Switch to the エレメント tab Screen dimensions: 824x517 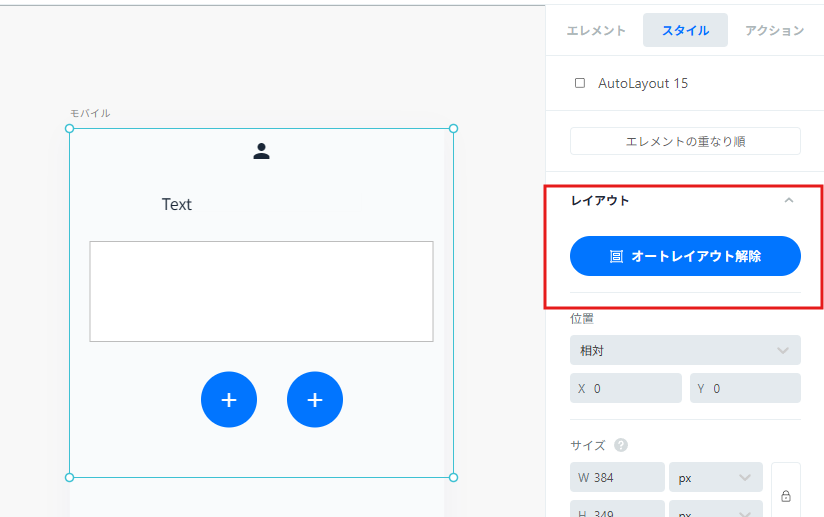click(x=596, y=31)
